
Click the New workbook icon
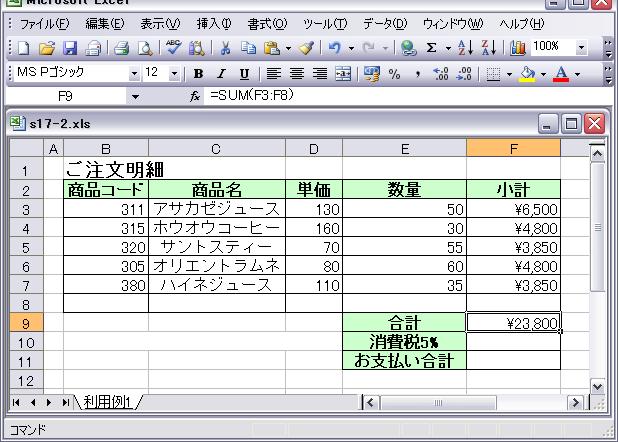(24, 48)
